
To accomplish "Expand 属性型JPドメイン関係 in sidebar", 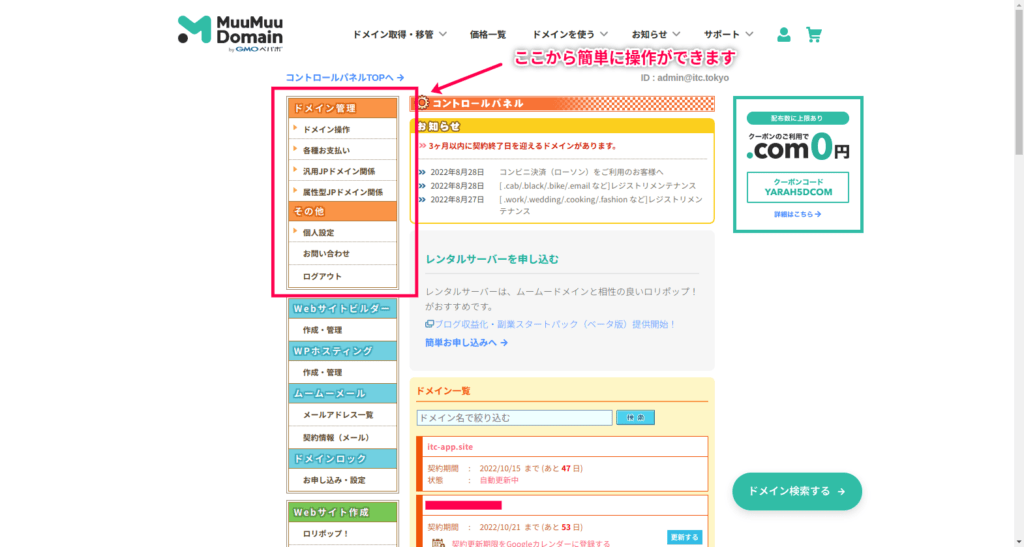I will click(x=343, y=192).
